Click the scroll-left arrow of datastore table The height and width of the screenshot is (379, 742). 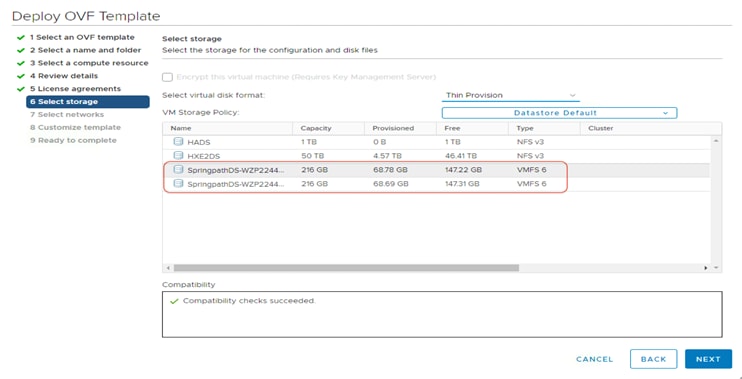tap(168, 268)
